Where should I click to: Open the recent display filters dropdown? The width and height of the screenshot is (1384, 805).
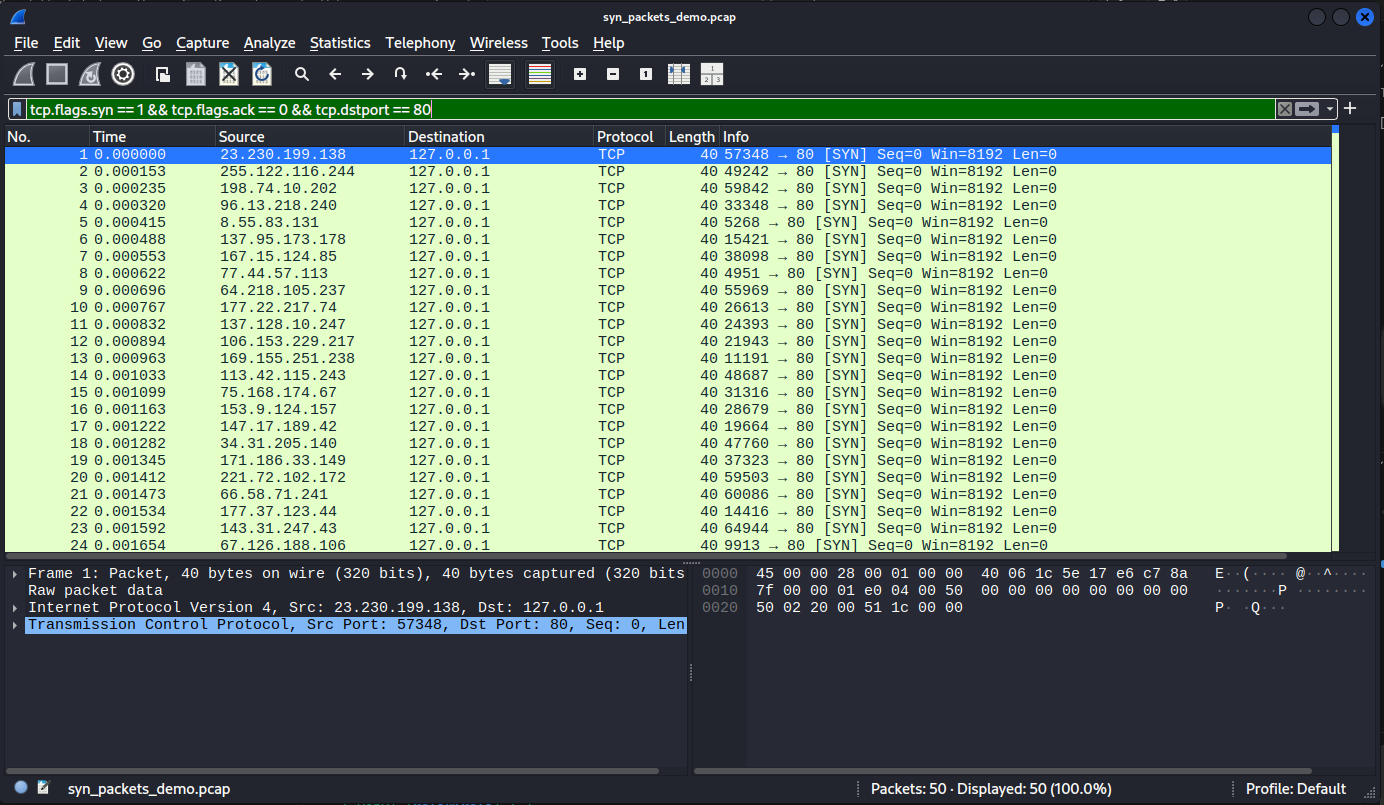[1330, 109]
